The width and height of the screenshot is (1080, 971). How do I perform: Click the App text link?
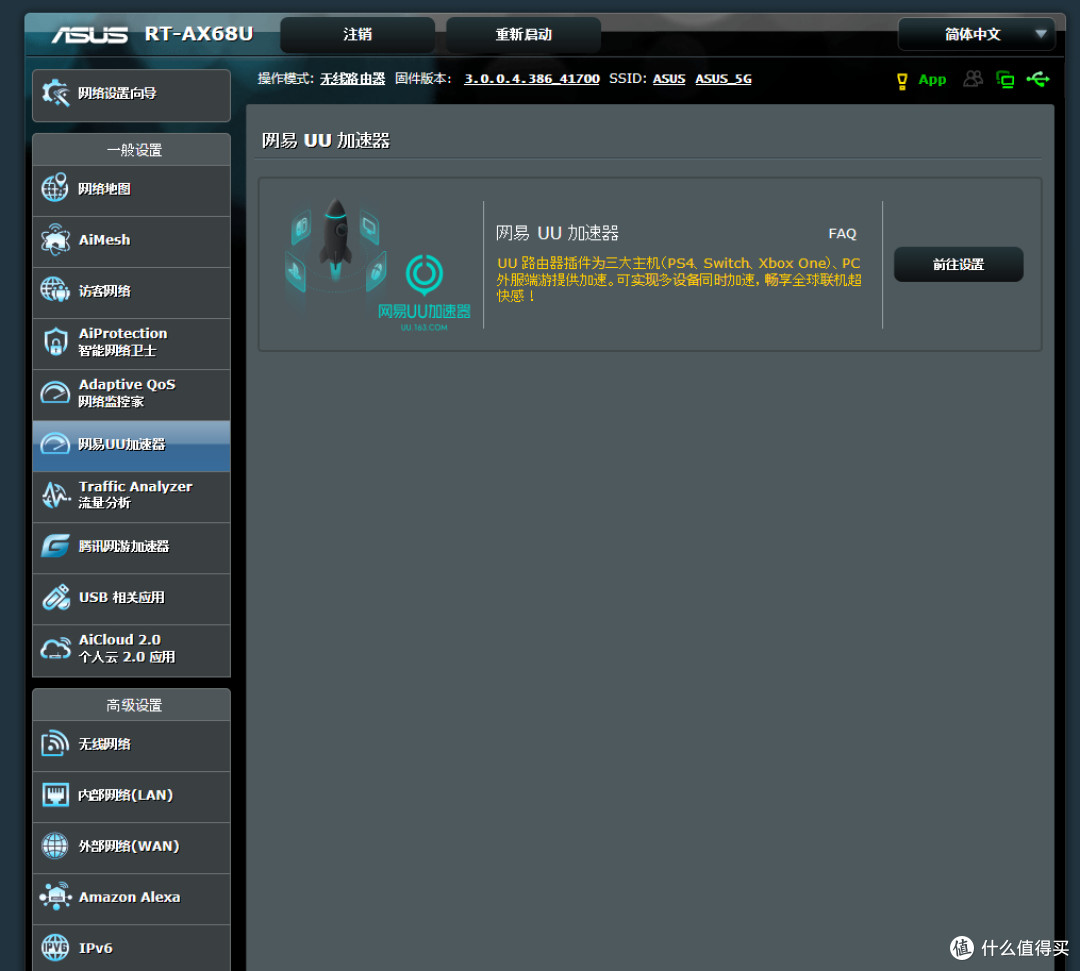[932, 80]
